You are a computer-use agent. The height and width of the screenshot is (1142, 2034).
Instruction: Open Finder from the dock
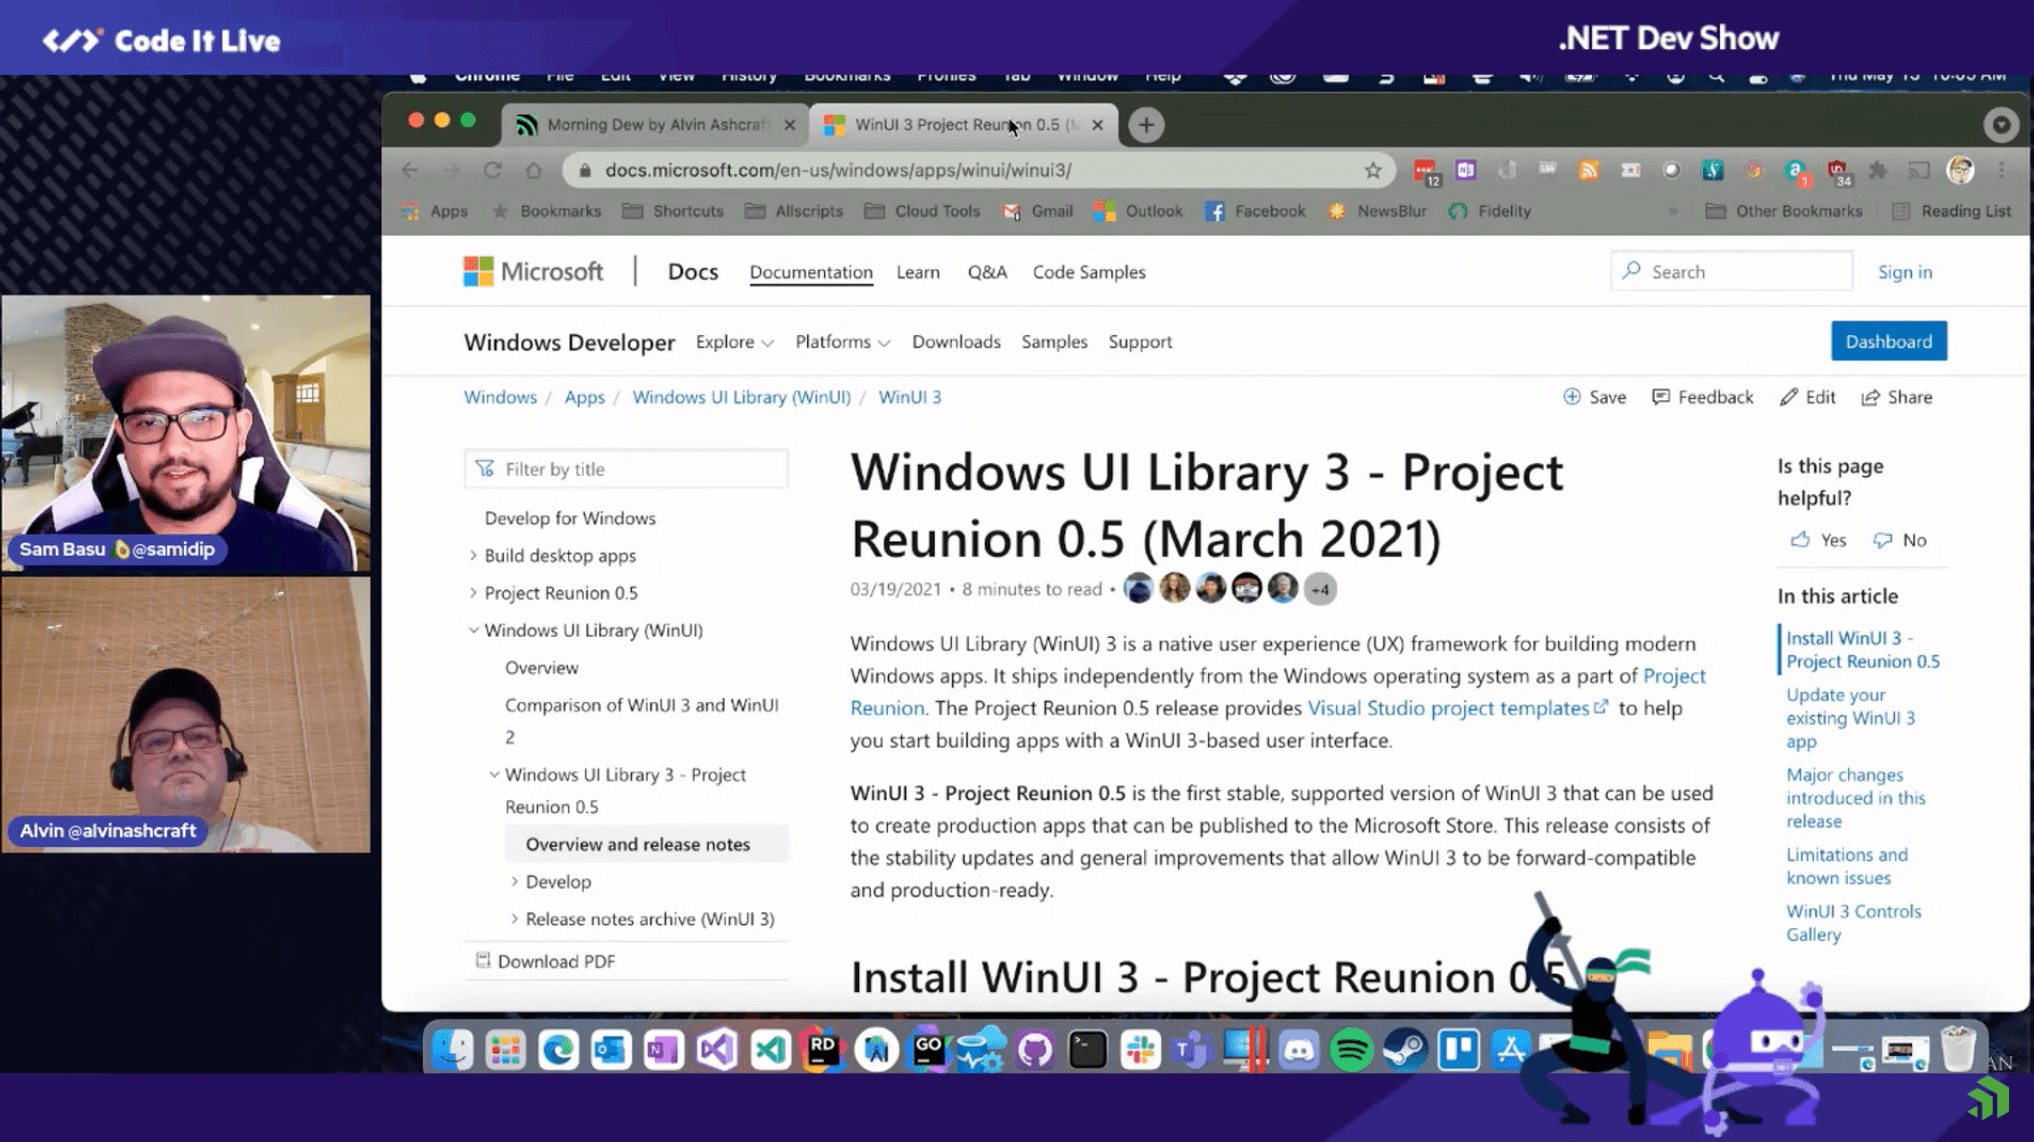[452, 1049]
